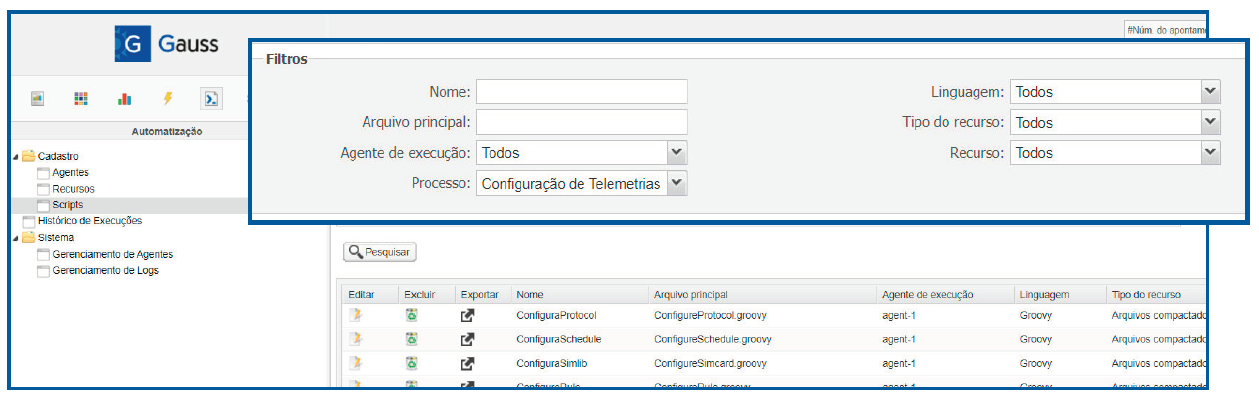Sort by the Nome column header
Screen dimensions: 1259x403
(x=530, y=295)
